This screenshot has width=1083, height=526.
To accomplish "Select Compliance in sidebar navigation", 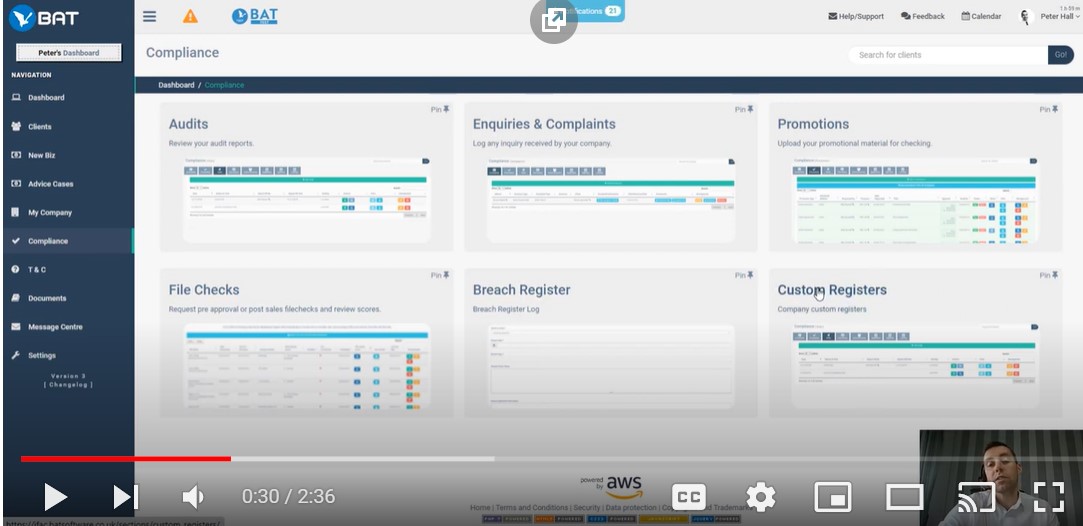I will pos(67,241).
